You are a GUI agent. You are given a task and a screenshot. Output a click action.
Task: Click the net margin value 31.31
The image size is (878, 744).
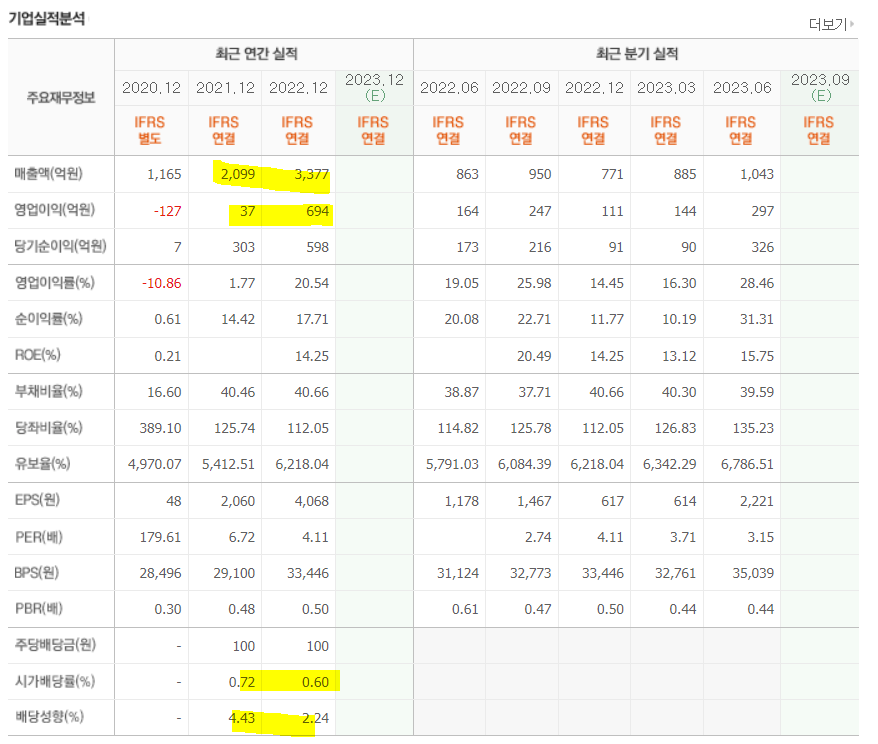click(x=757, y=319)
